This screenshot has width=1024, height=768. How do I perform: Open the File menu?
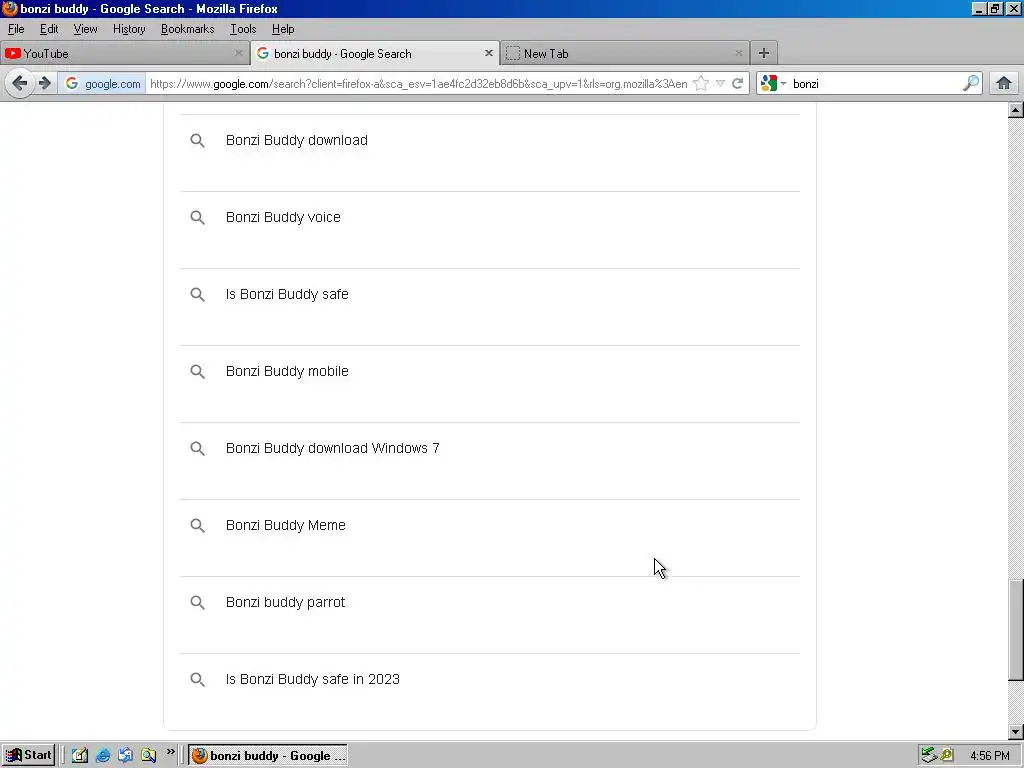point(16,29)
